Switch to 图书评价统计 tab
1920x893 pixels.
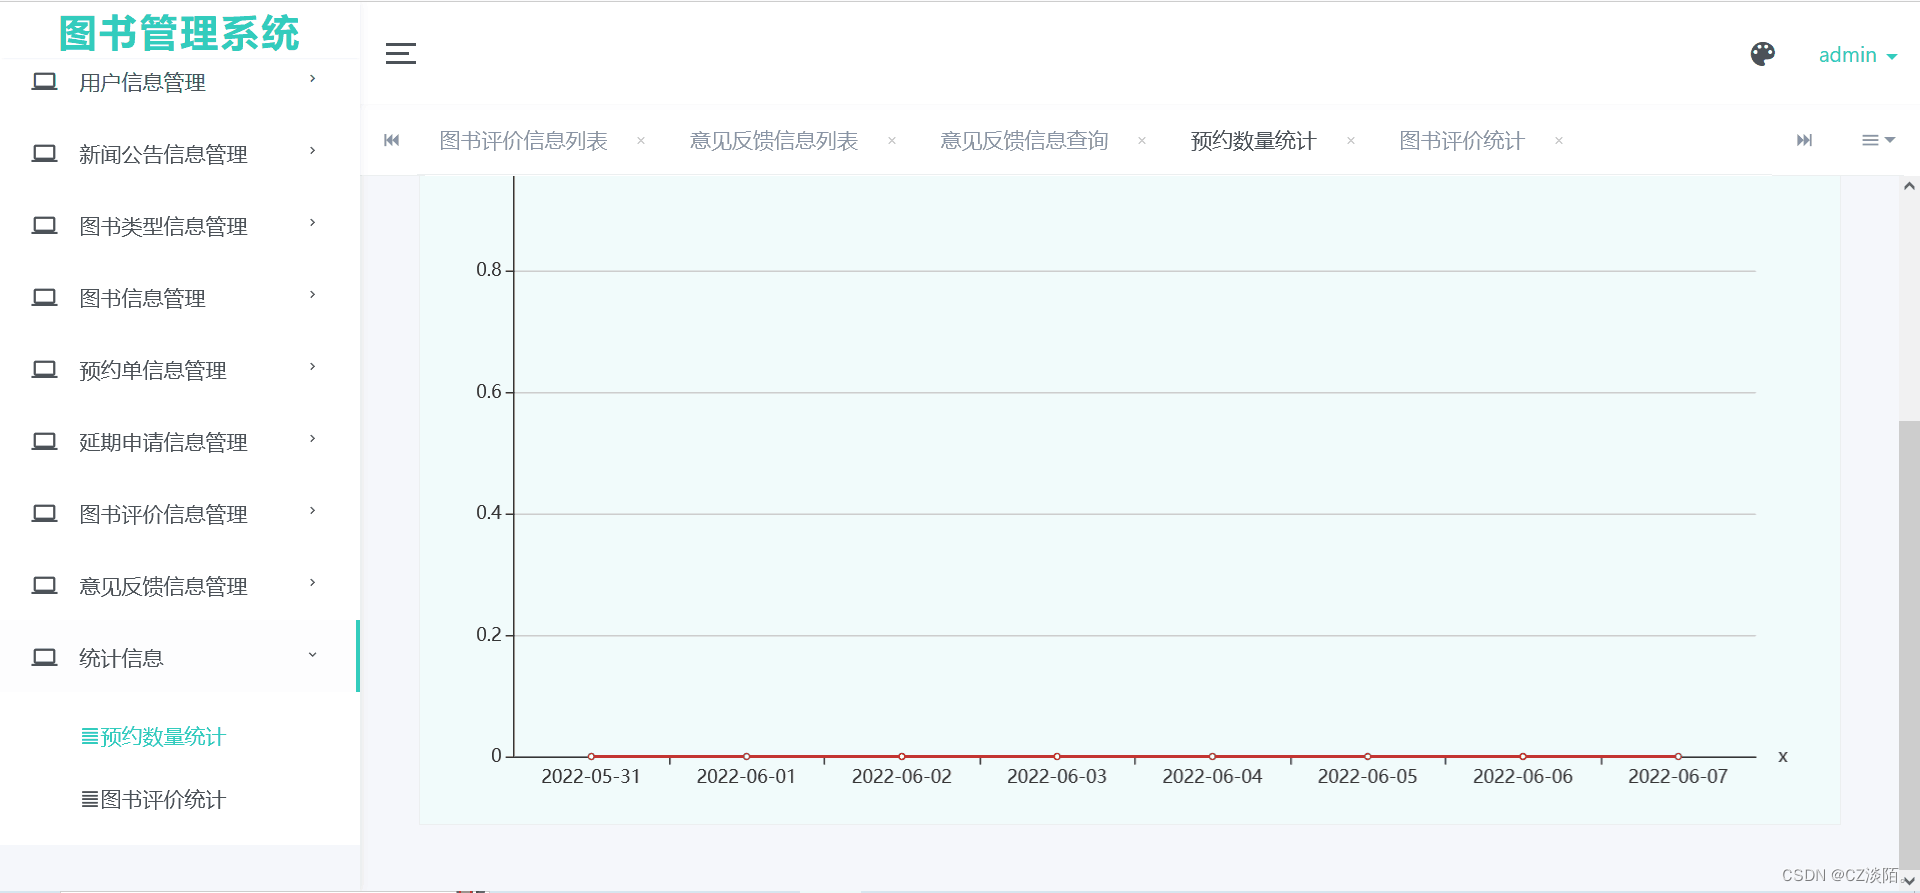pos(1461,141)
